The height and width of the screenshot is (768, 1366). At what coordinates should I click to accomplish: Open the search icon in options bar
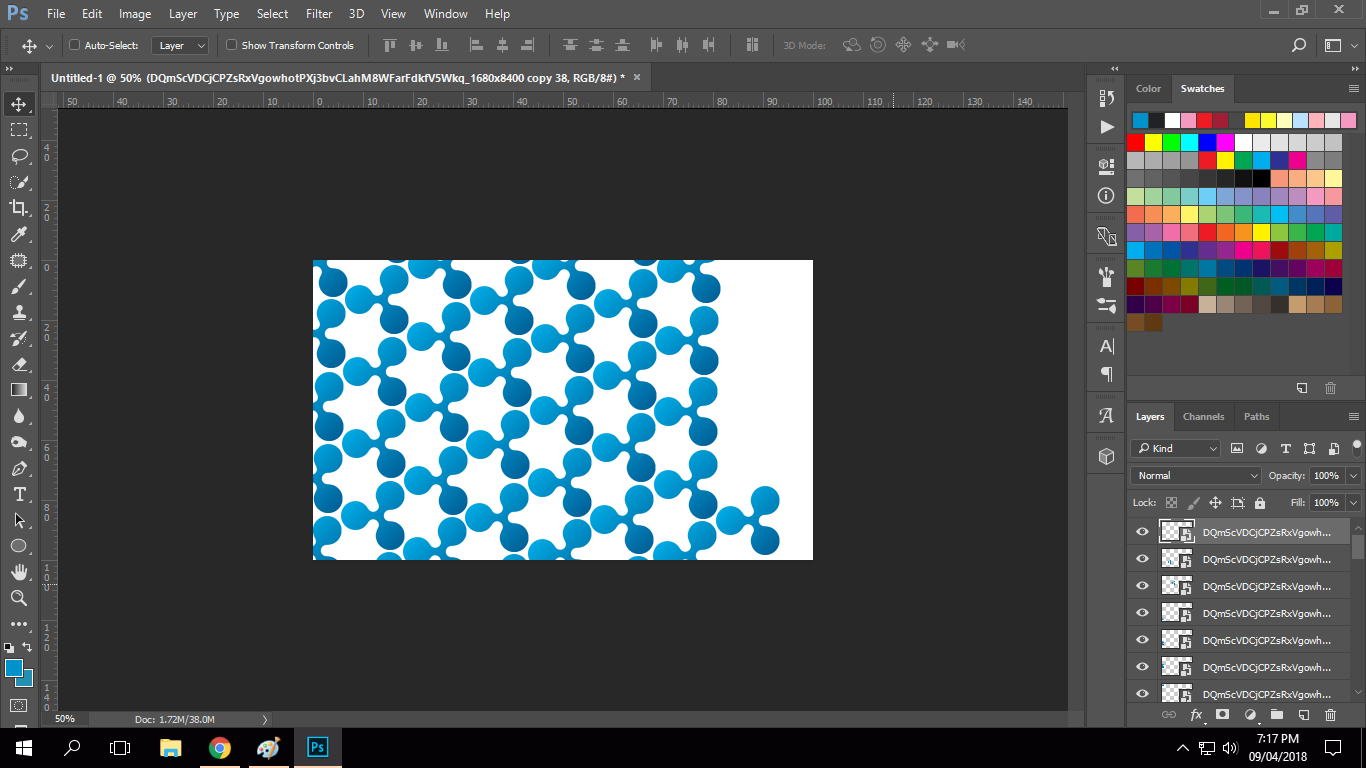pos(1299,45)
